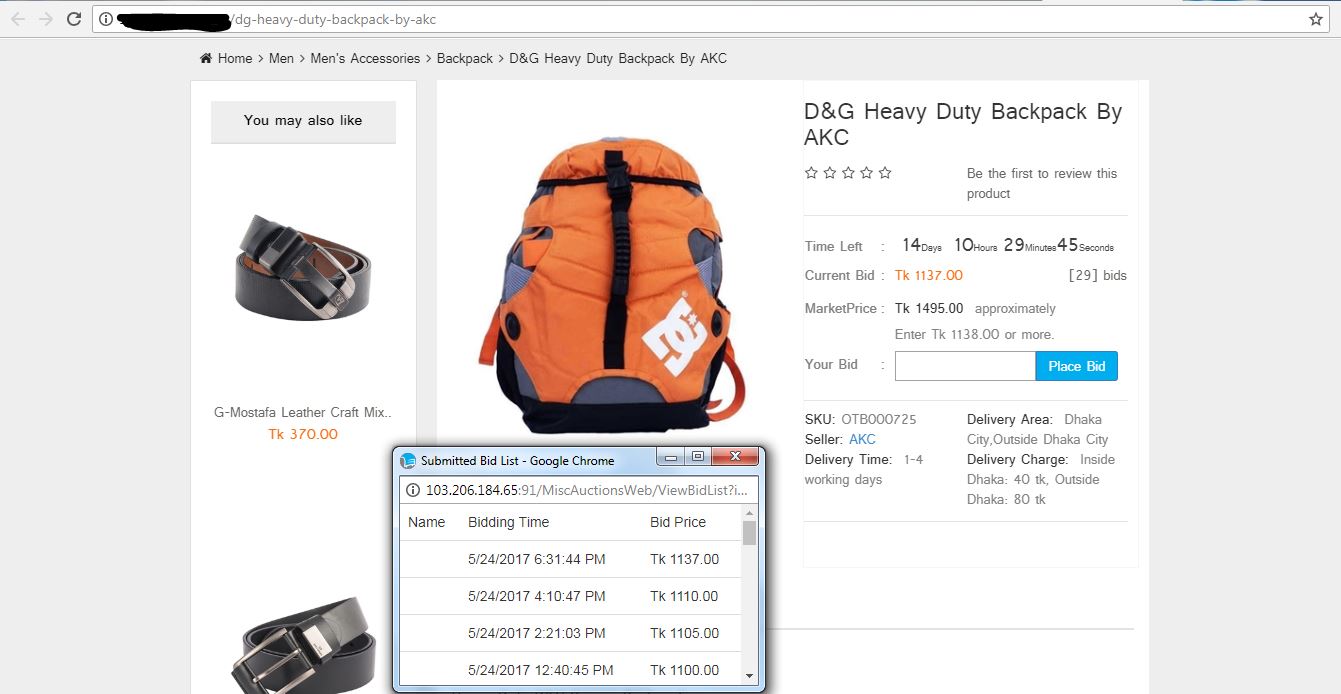Image resolution: width=1341 pixels, height=694 pixels.
Task: Select bid row 5/24/2017 6:31:44 PM
Action: [x=570, y=559]
